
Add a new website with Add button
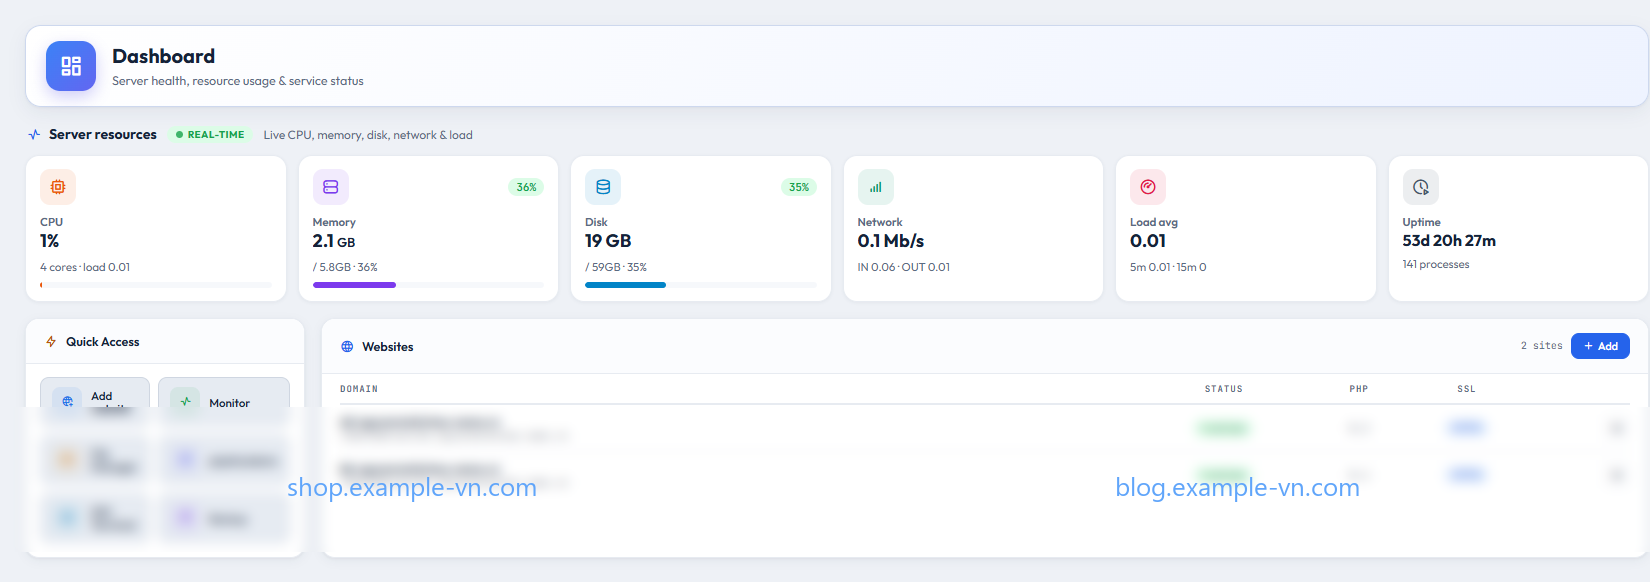[x=1600, y=346]
